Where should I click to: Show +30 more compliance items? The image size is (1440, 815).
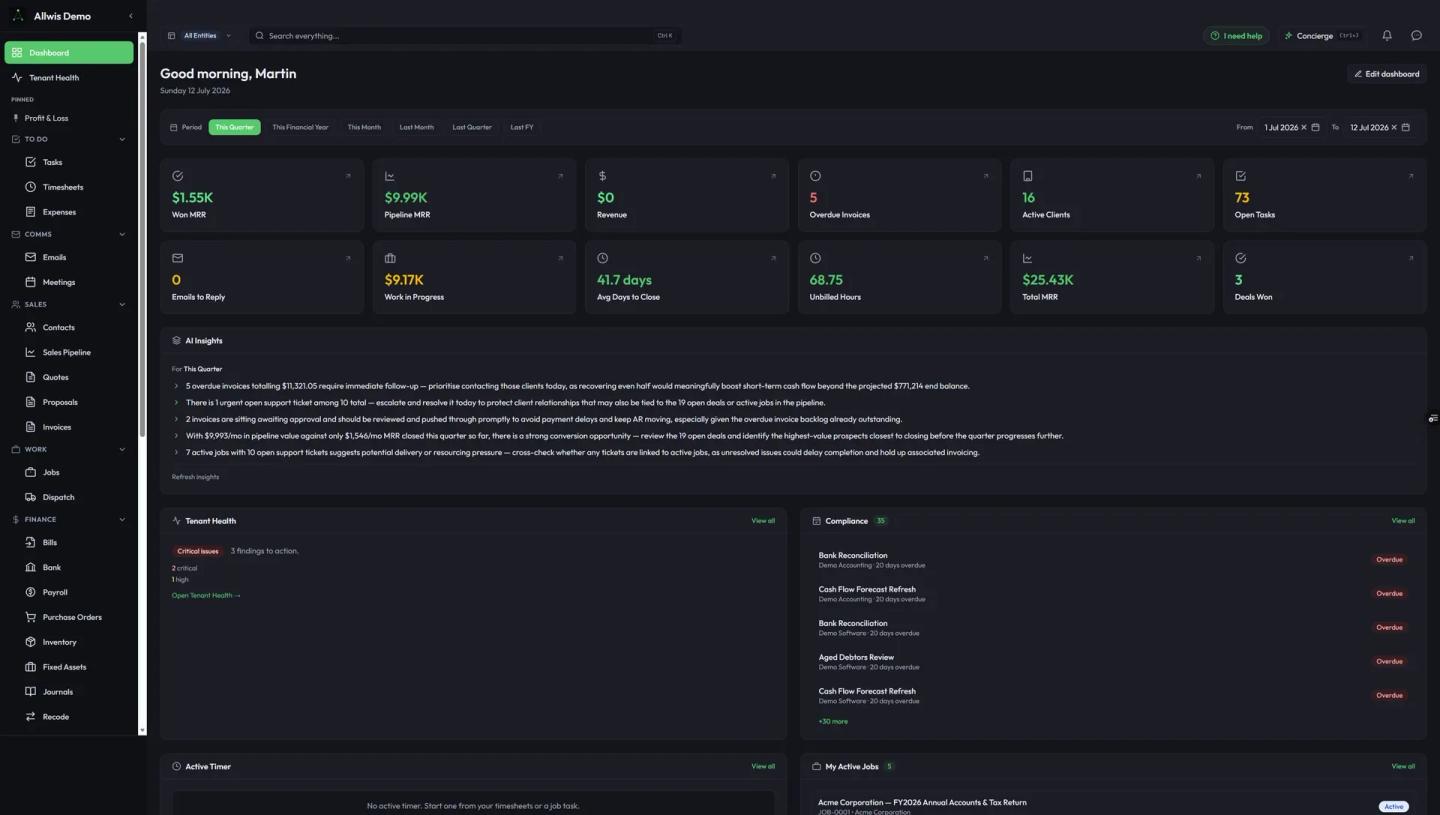tap(833, 721)
